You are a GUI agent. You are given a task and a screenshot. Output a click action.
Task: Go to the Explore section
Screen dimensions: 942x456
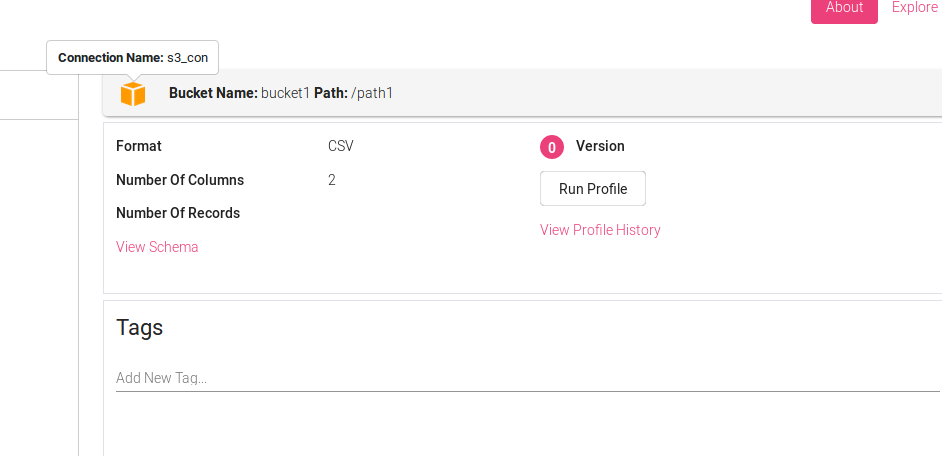(915, 8)
